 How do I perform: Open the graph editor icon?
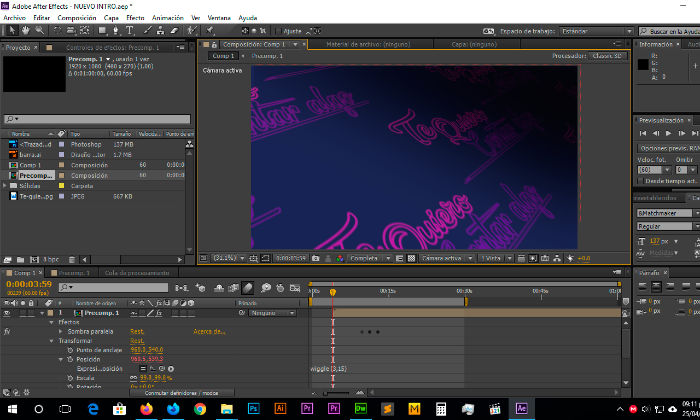click(295, 288)
